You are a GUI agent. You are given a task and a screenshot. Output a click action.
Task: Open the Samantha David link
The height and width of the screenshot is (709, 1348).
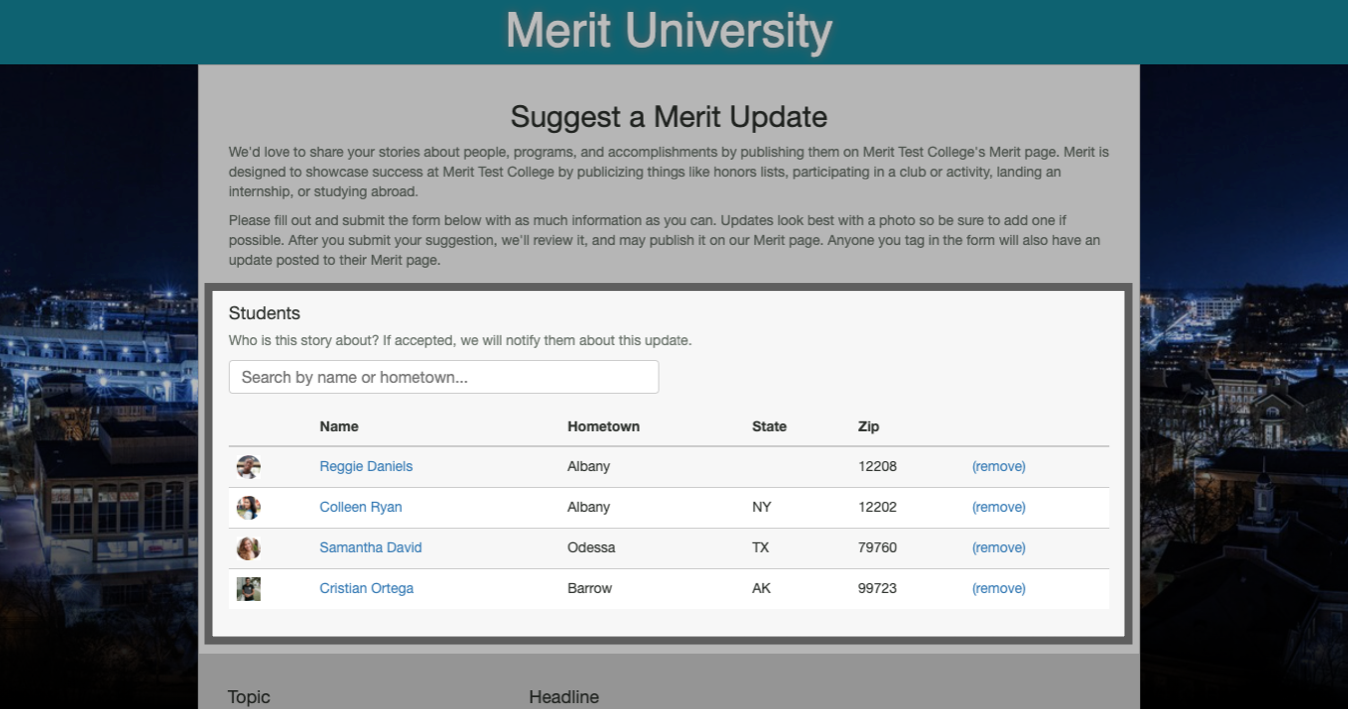point(371,548)
